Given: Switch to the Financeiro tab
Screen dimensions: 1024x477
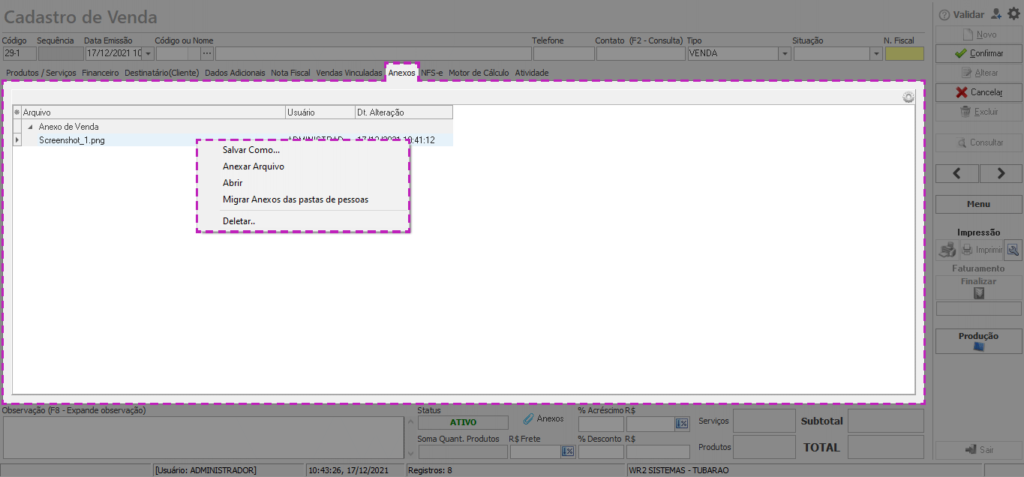Looking at the screenshot, I should tap(100, 73).
